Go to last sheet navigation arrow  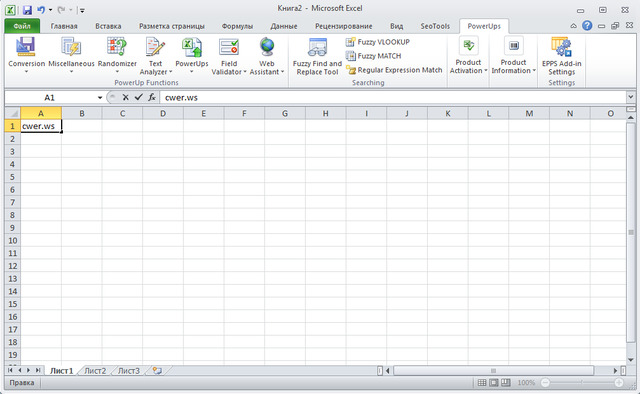pos(38,370)
